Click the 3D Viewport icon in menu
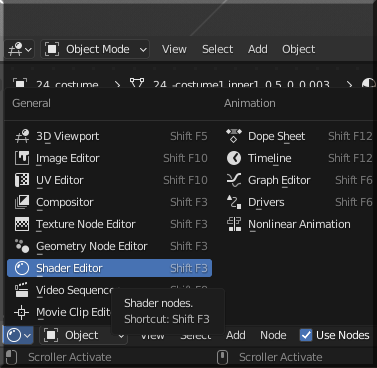Viewport: 377px width, 368px height. coord(22,136)
